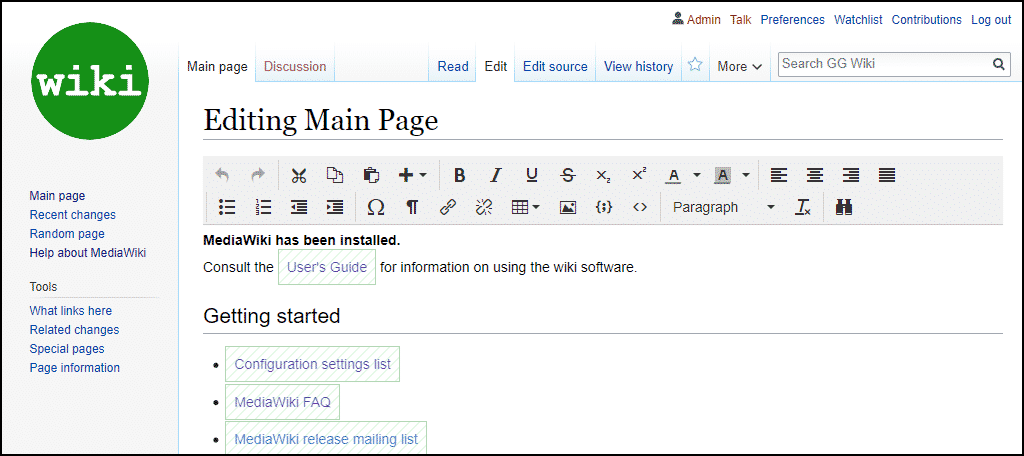The width and height of the screenshot is (1024, 456).
Task: Go to Recent changes in sidebar
Action: coord(72,214)
